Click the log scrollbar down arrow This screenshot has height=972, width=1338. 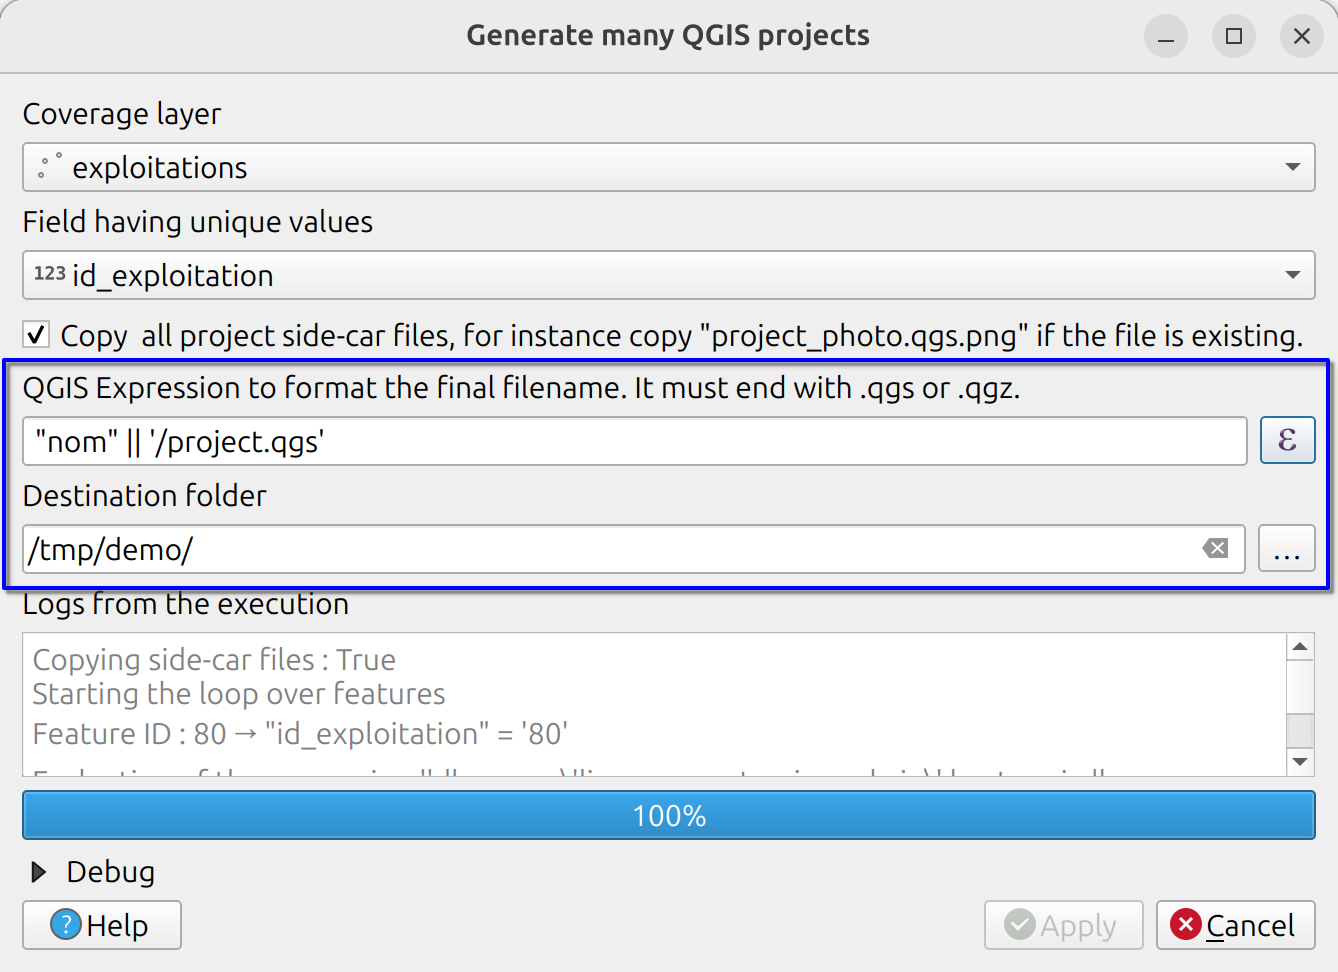(1300, 762)
